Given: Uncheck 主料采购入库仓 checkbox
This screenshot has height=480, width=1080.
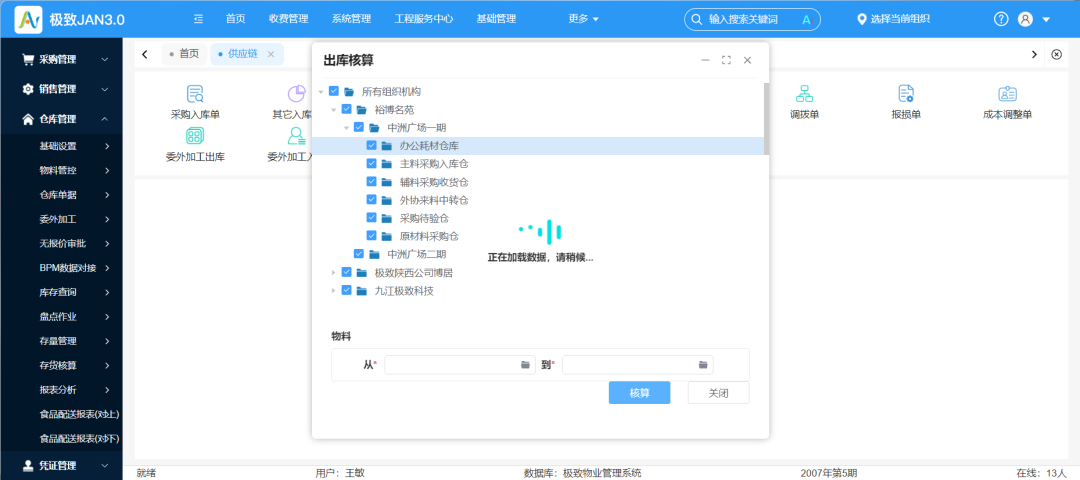Looking at the screenshot, I should 371,163.
